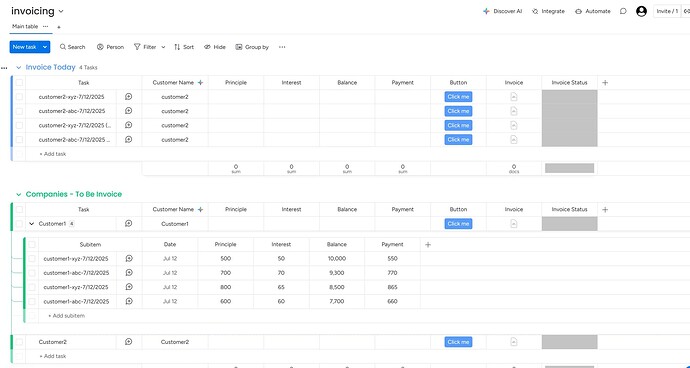This screenshot has height=368, width=690.
Task: Check the customer1-xyz-7/12/2025 first subitem checkbox
Action: point(32,259)
